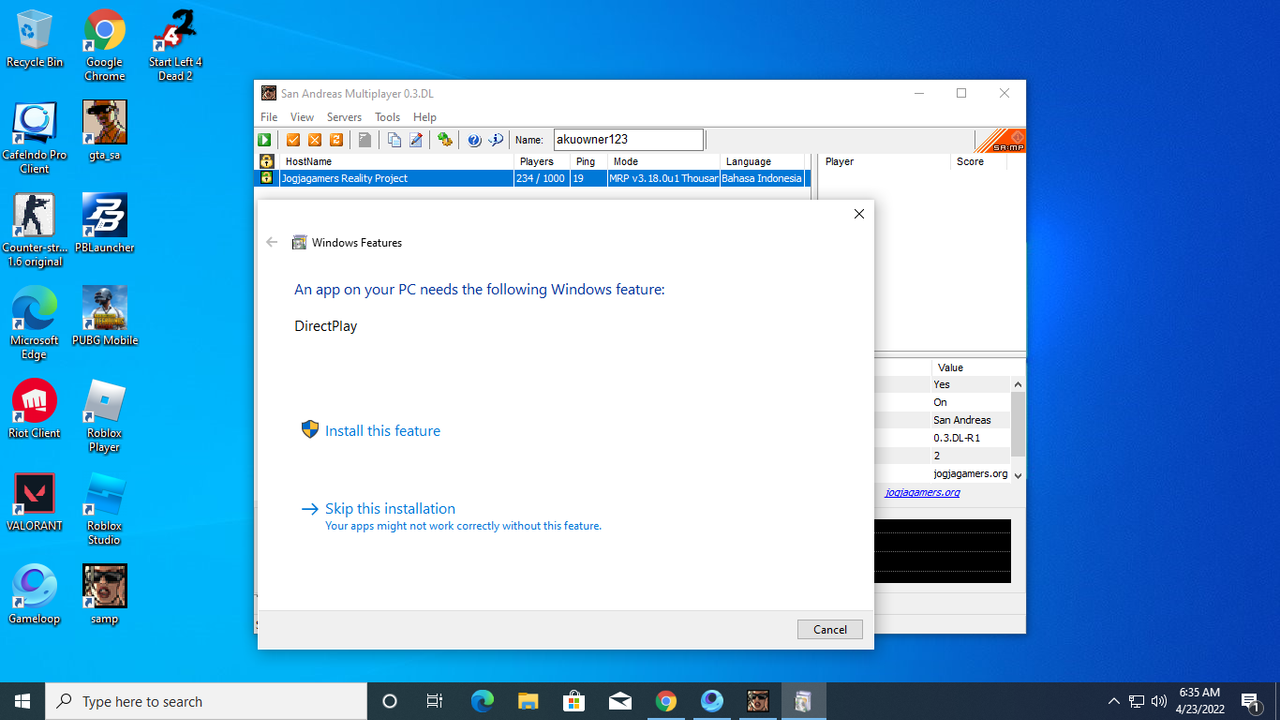Click the orange Refresh Server toolbar icon
Viewport: 1280px width, 720px height.
click(336, 141)
